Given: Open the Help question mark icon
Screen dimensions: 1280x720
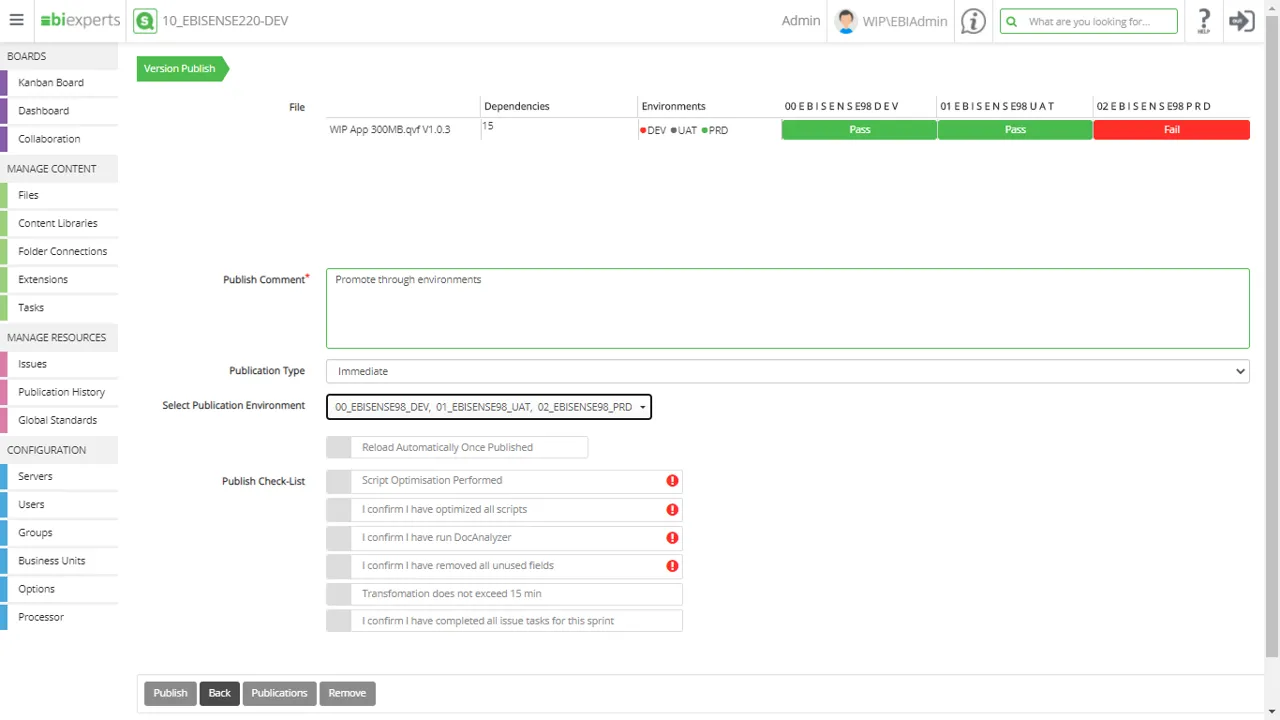Looking at the screenshot, I should coord(1204,21).
